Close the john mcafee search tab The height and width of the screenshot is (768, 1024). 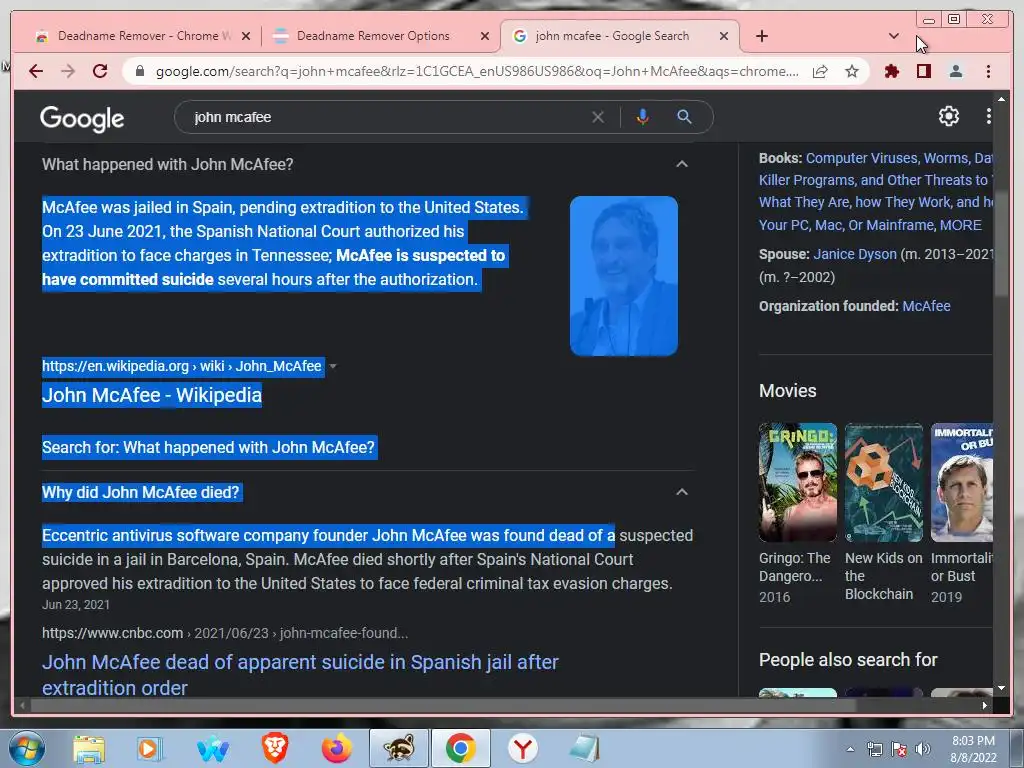(724, 36)
